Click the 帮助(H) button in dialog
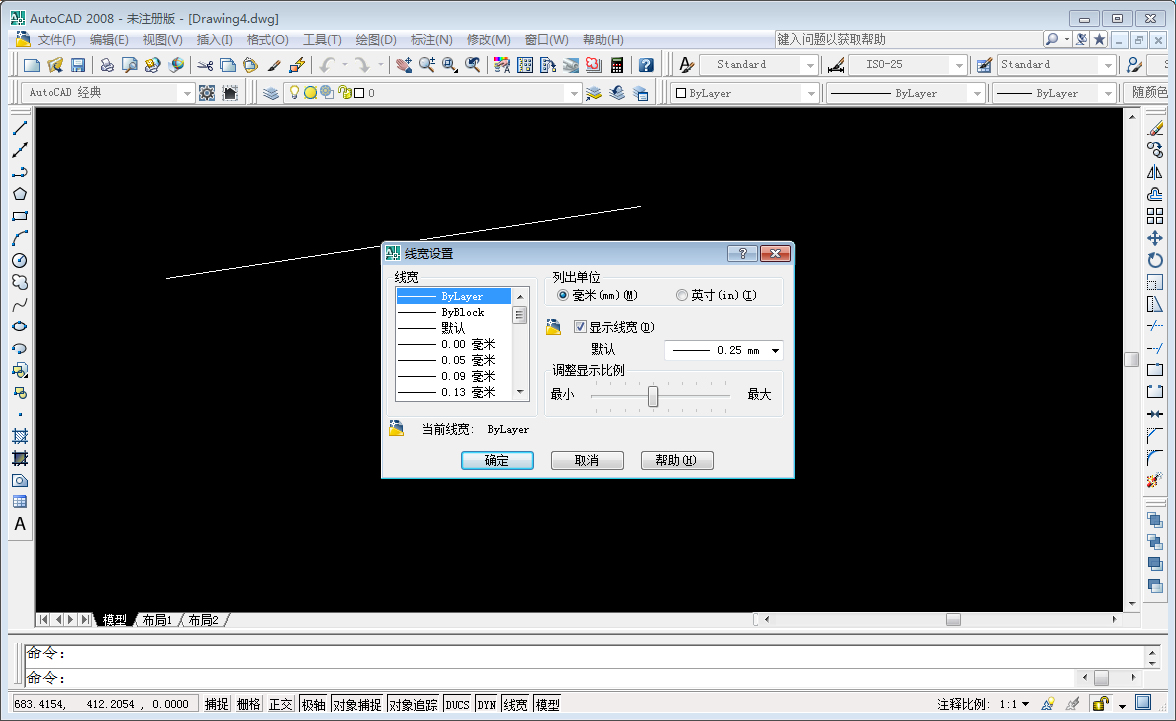 click(677, 460)
